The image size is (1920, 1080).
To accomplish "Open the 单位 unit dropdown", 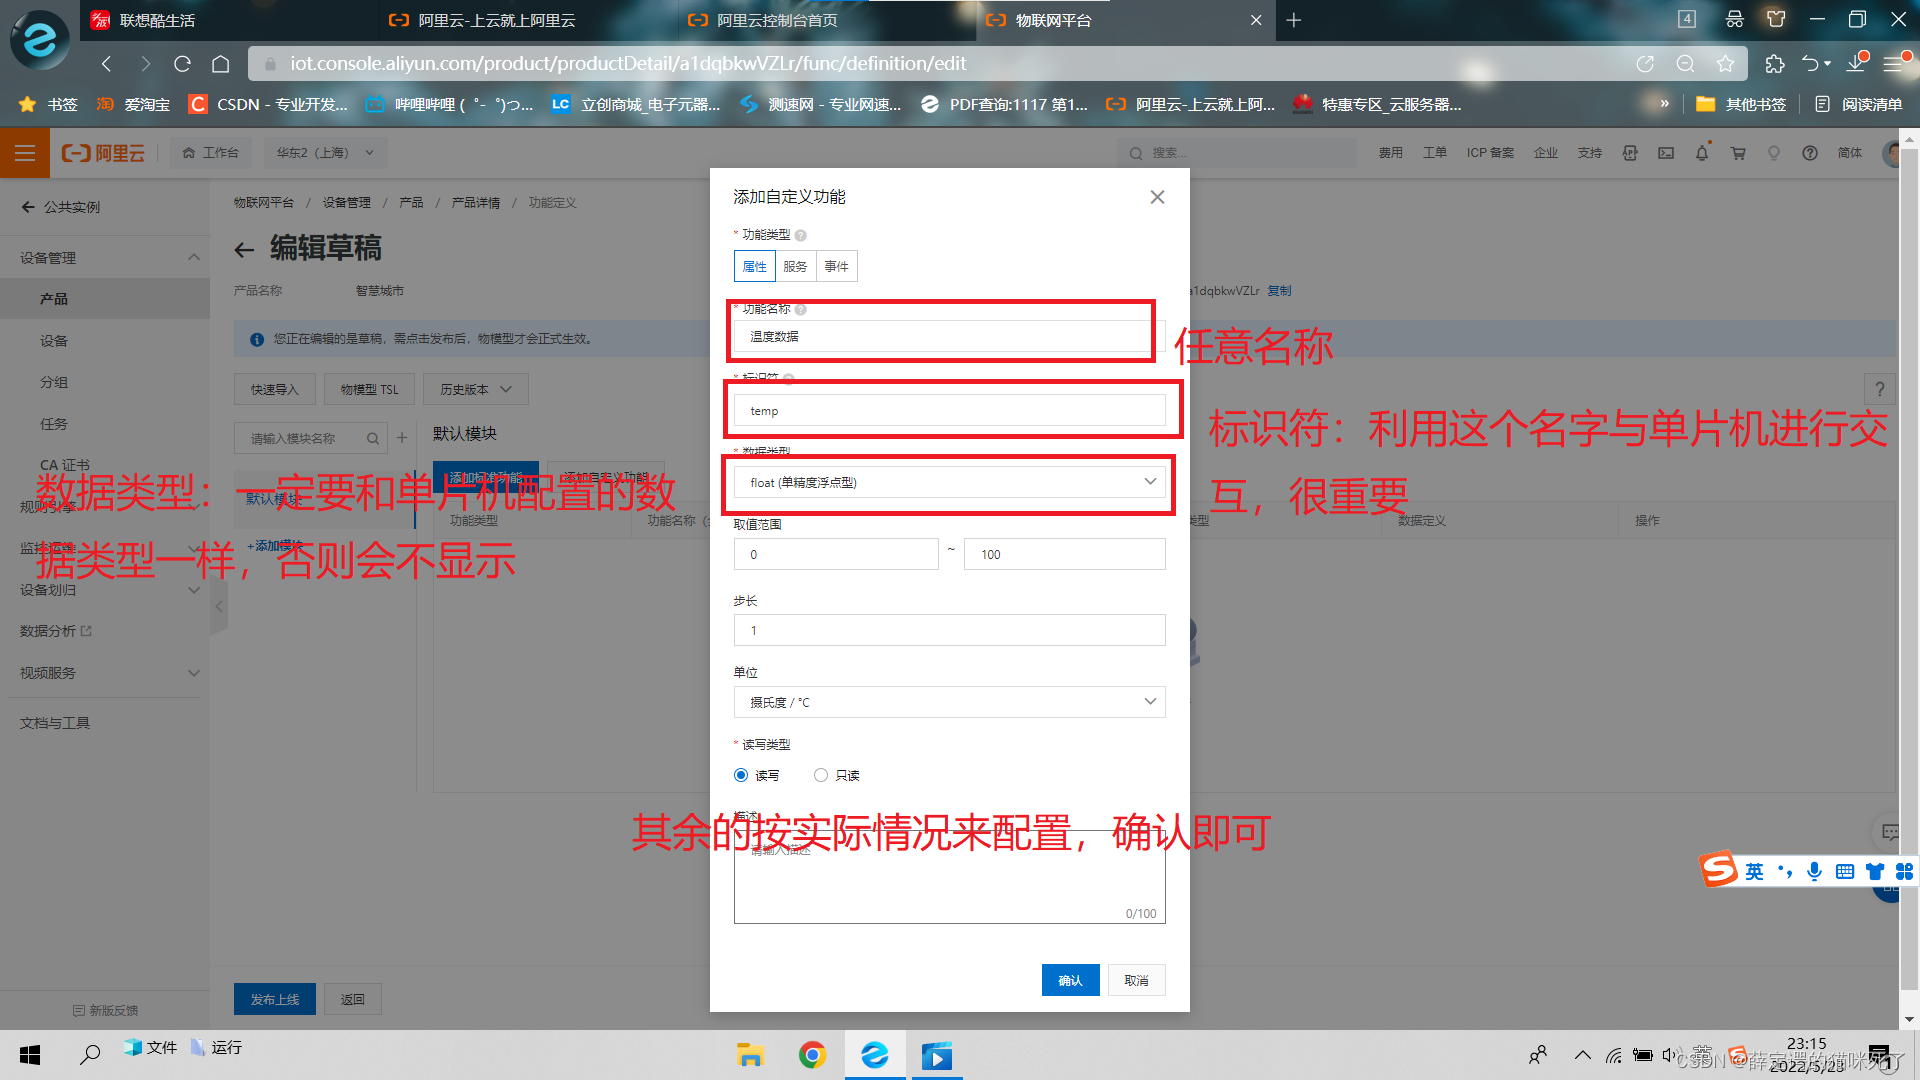I will (x=949, y=702).
